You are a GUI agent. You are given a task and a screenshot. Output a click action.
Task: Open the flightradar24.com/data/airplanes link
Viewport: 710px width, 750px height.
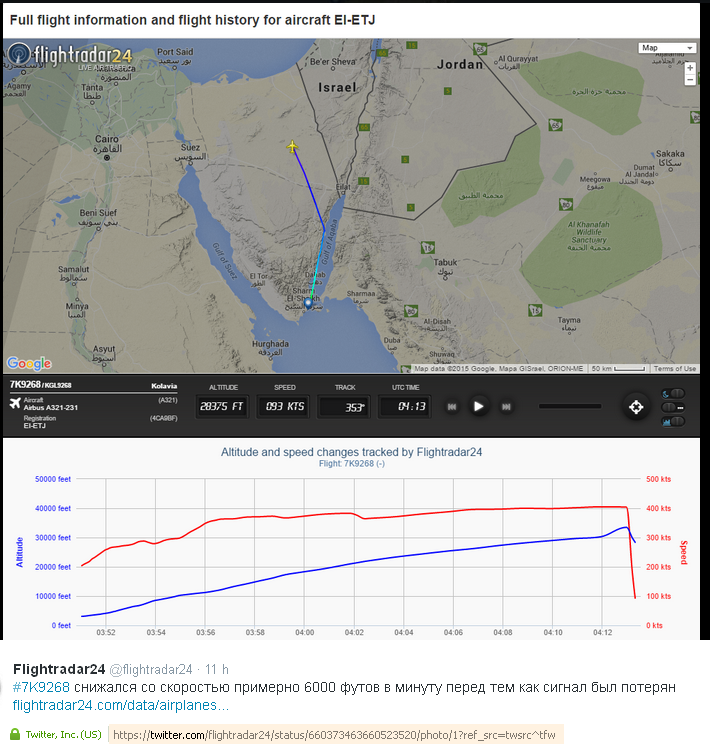tap(120, 706)
